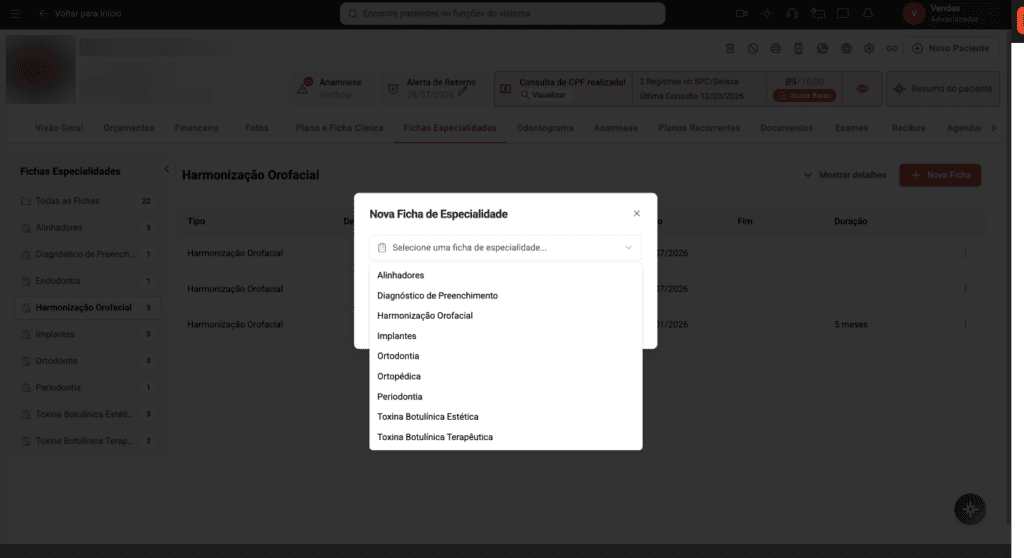Viewport: 1024px width, 558px height.
Task: Select Alinhadores in the sidebar list
Action: point(88,228)
